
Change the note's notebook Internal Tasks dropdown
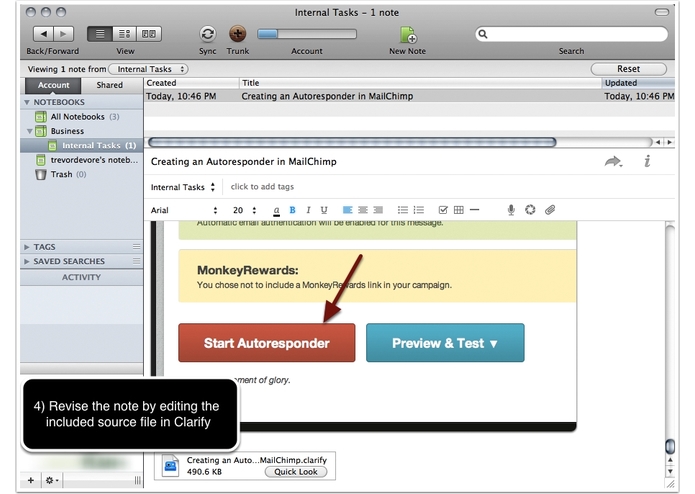click(x=183, y=187)
